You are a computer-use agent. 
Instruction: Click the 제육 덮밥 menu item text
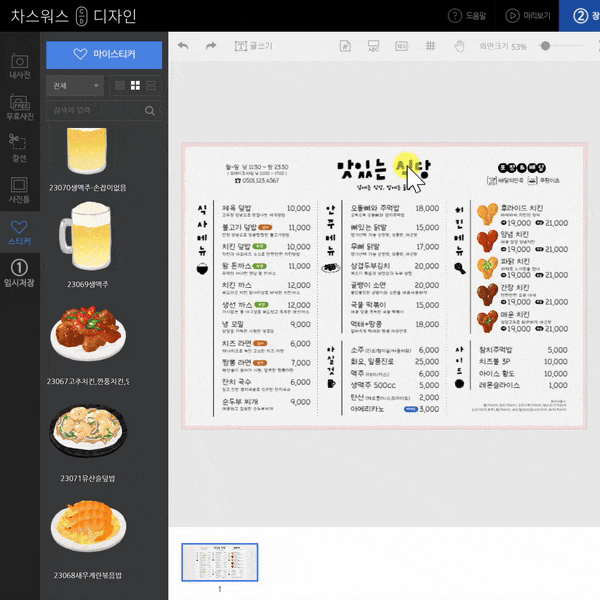236,208
